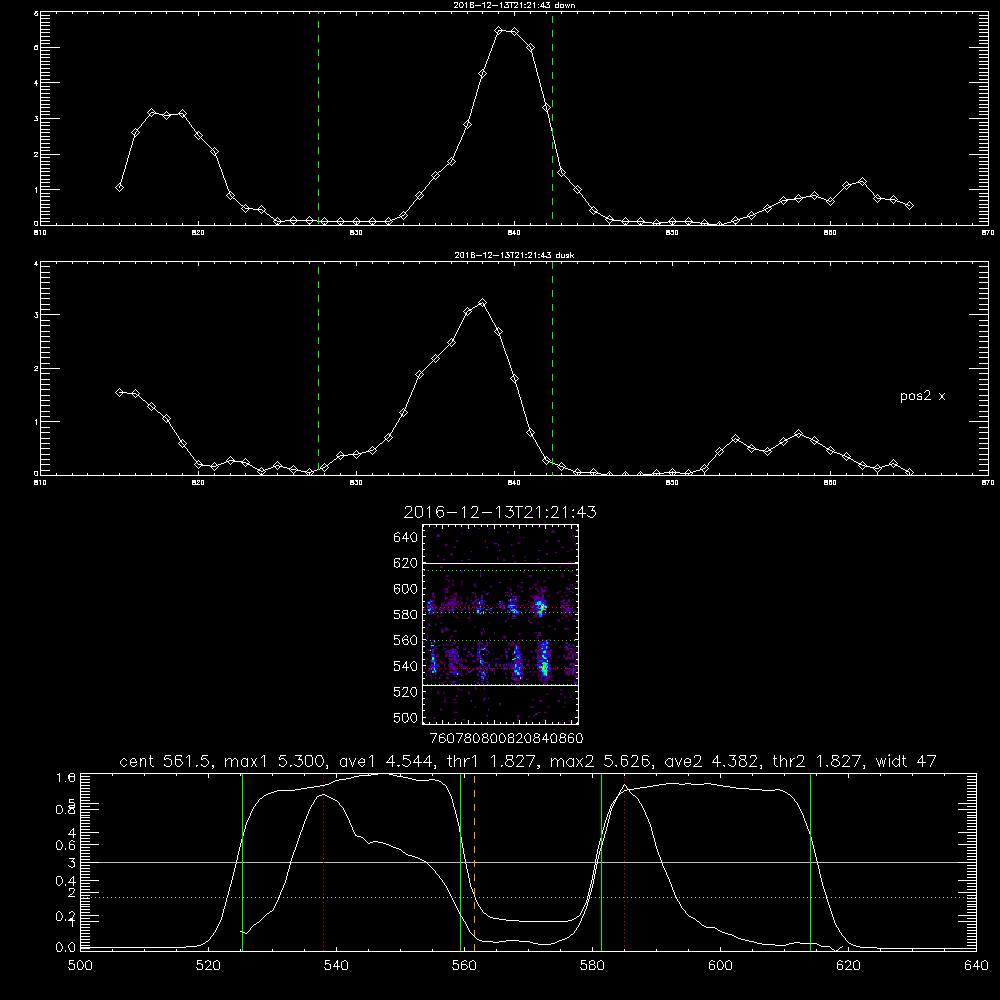
Task: Click the '600' y-axis label of spectral image
Action: tap(406, 589)
